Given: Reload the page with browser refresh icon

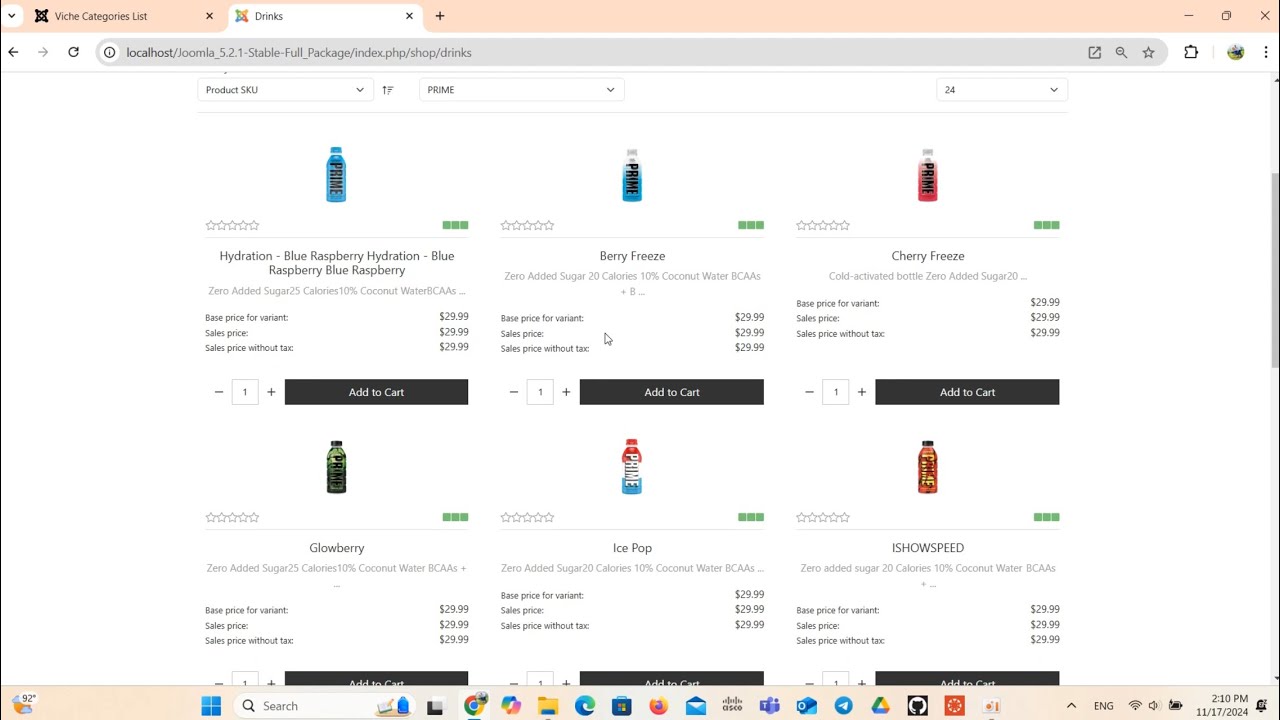Looking at the screenshot, I should 73,52.
